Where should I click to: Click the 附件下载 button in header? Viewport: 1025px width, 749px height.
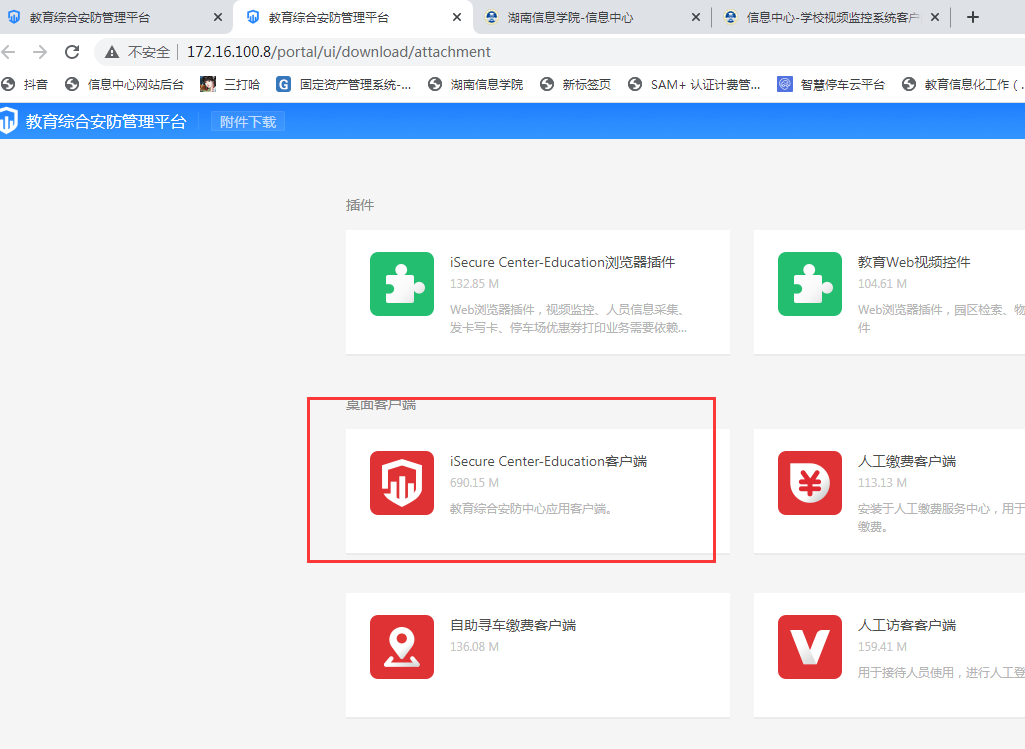pyautogui.click(x=248, y=122)
